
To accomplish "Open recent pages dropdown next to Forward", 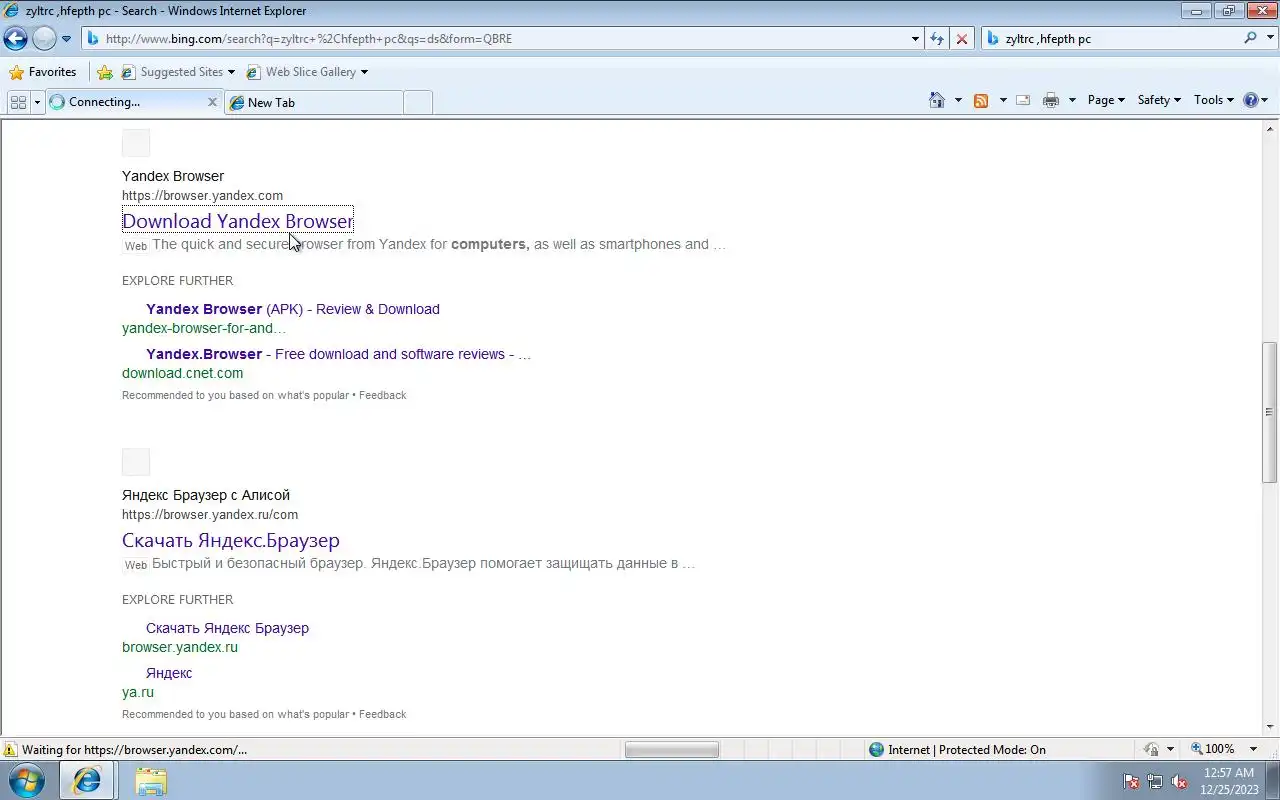I will (x=66, y=39).
